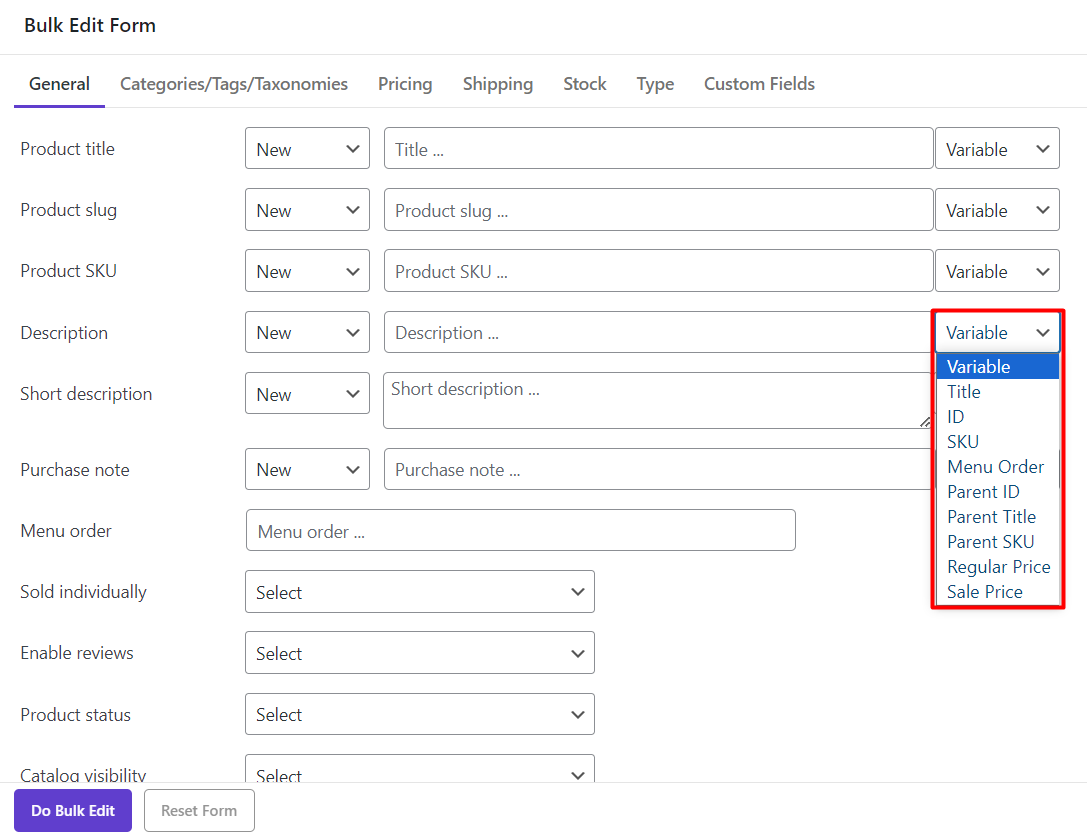Image resolution: width=1087 pixels, height=837 pixels.
Task: Choose Regular Price in the variable list
Action: [998, 567]
